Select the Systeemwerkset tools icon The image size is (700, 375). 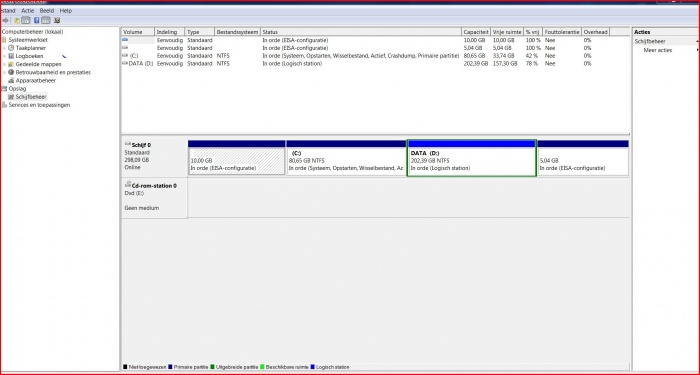pos(5,40)
